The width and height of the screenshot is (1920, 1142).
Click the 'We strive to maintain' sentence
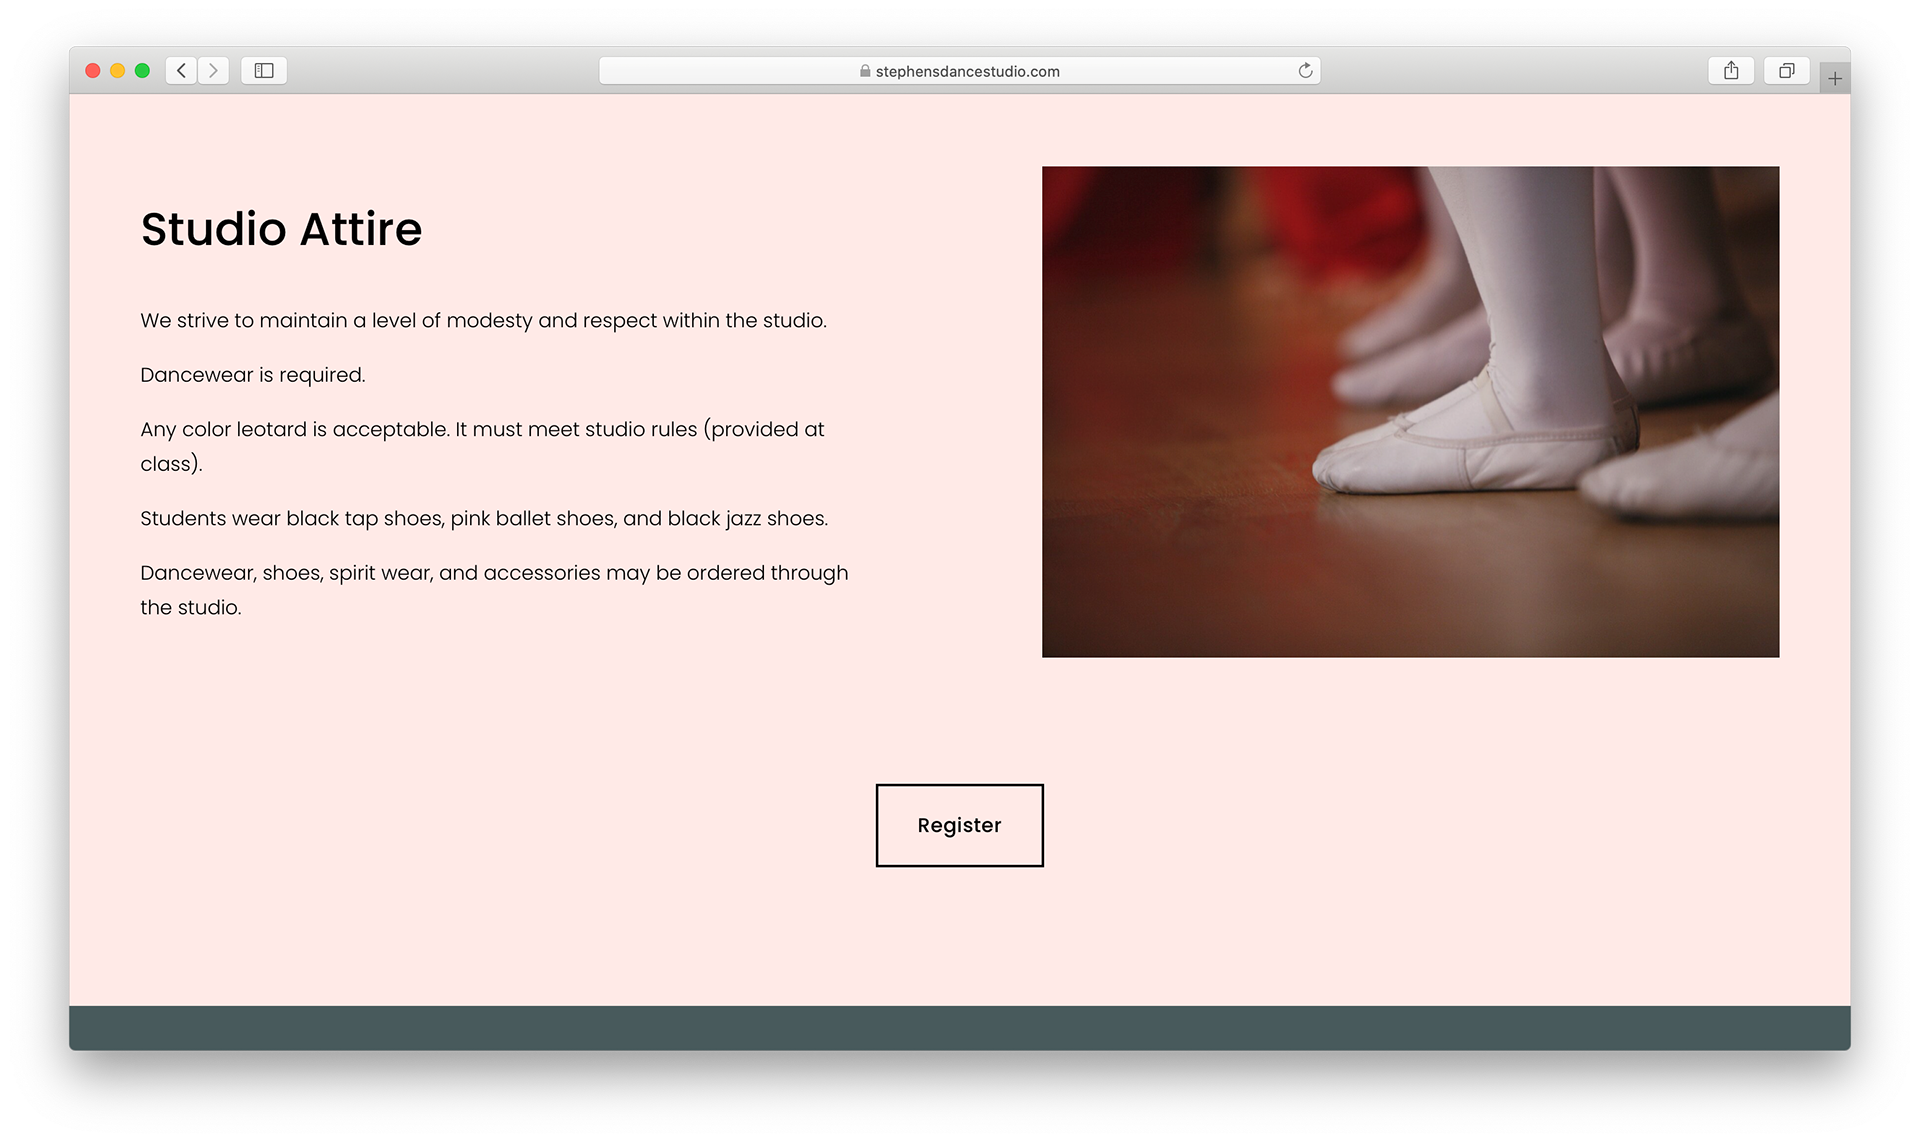tap(484, 321)
